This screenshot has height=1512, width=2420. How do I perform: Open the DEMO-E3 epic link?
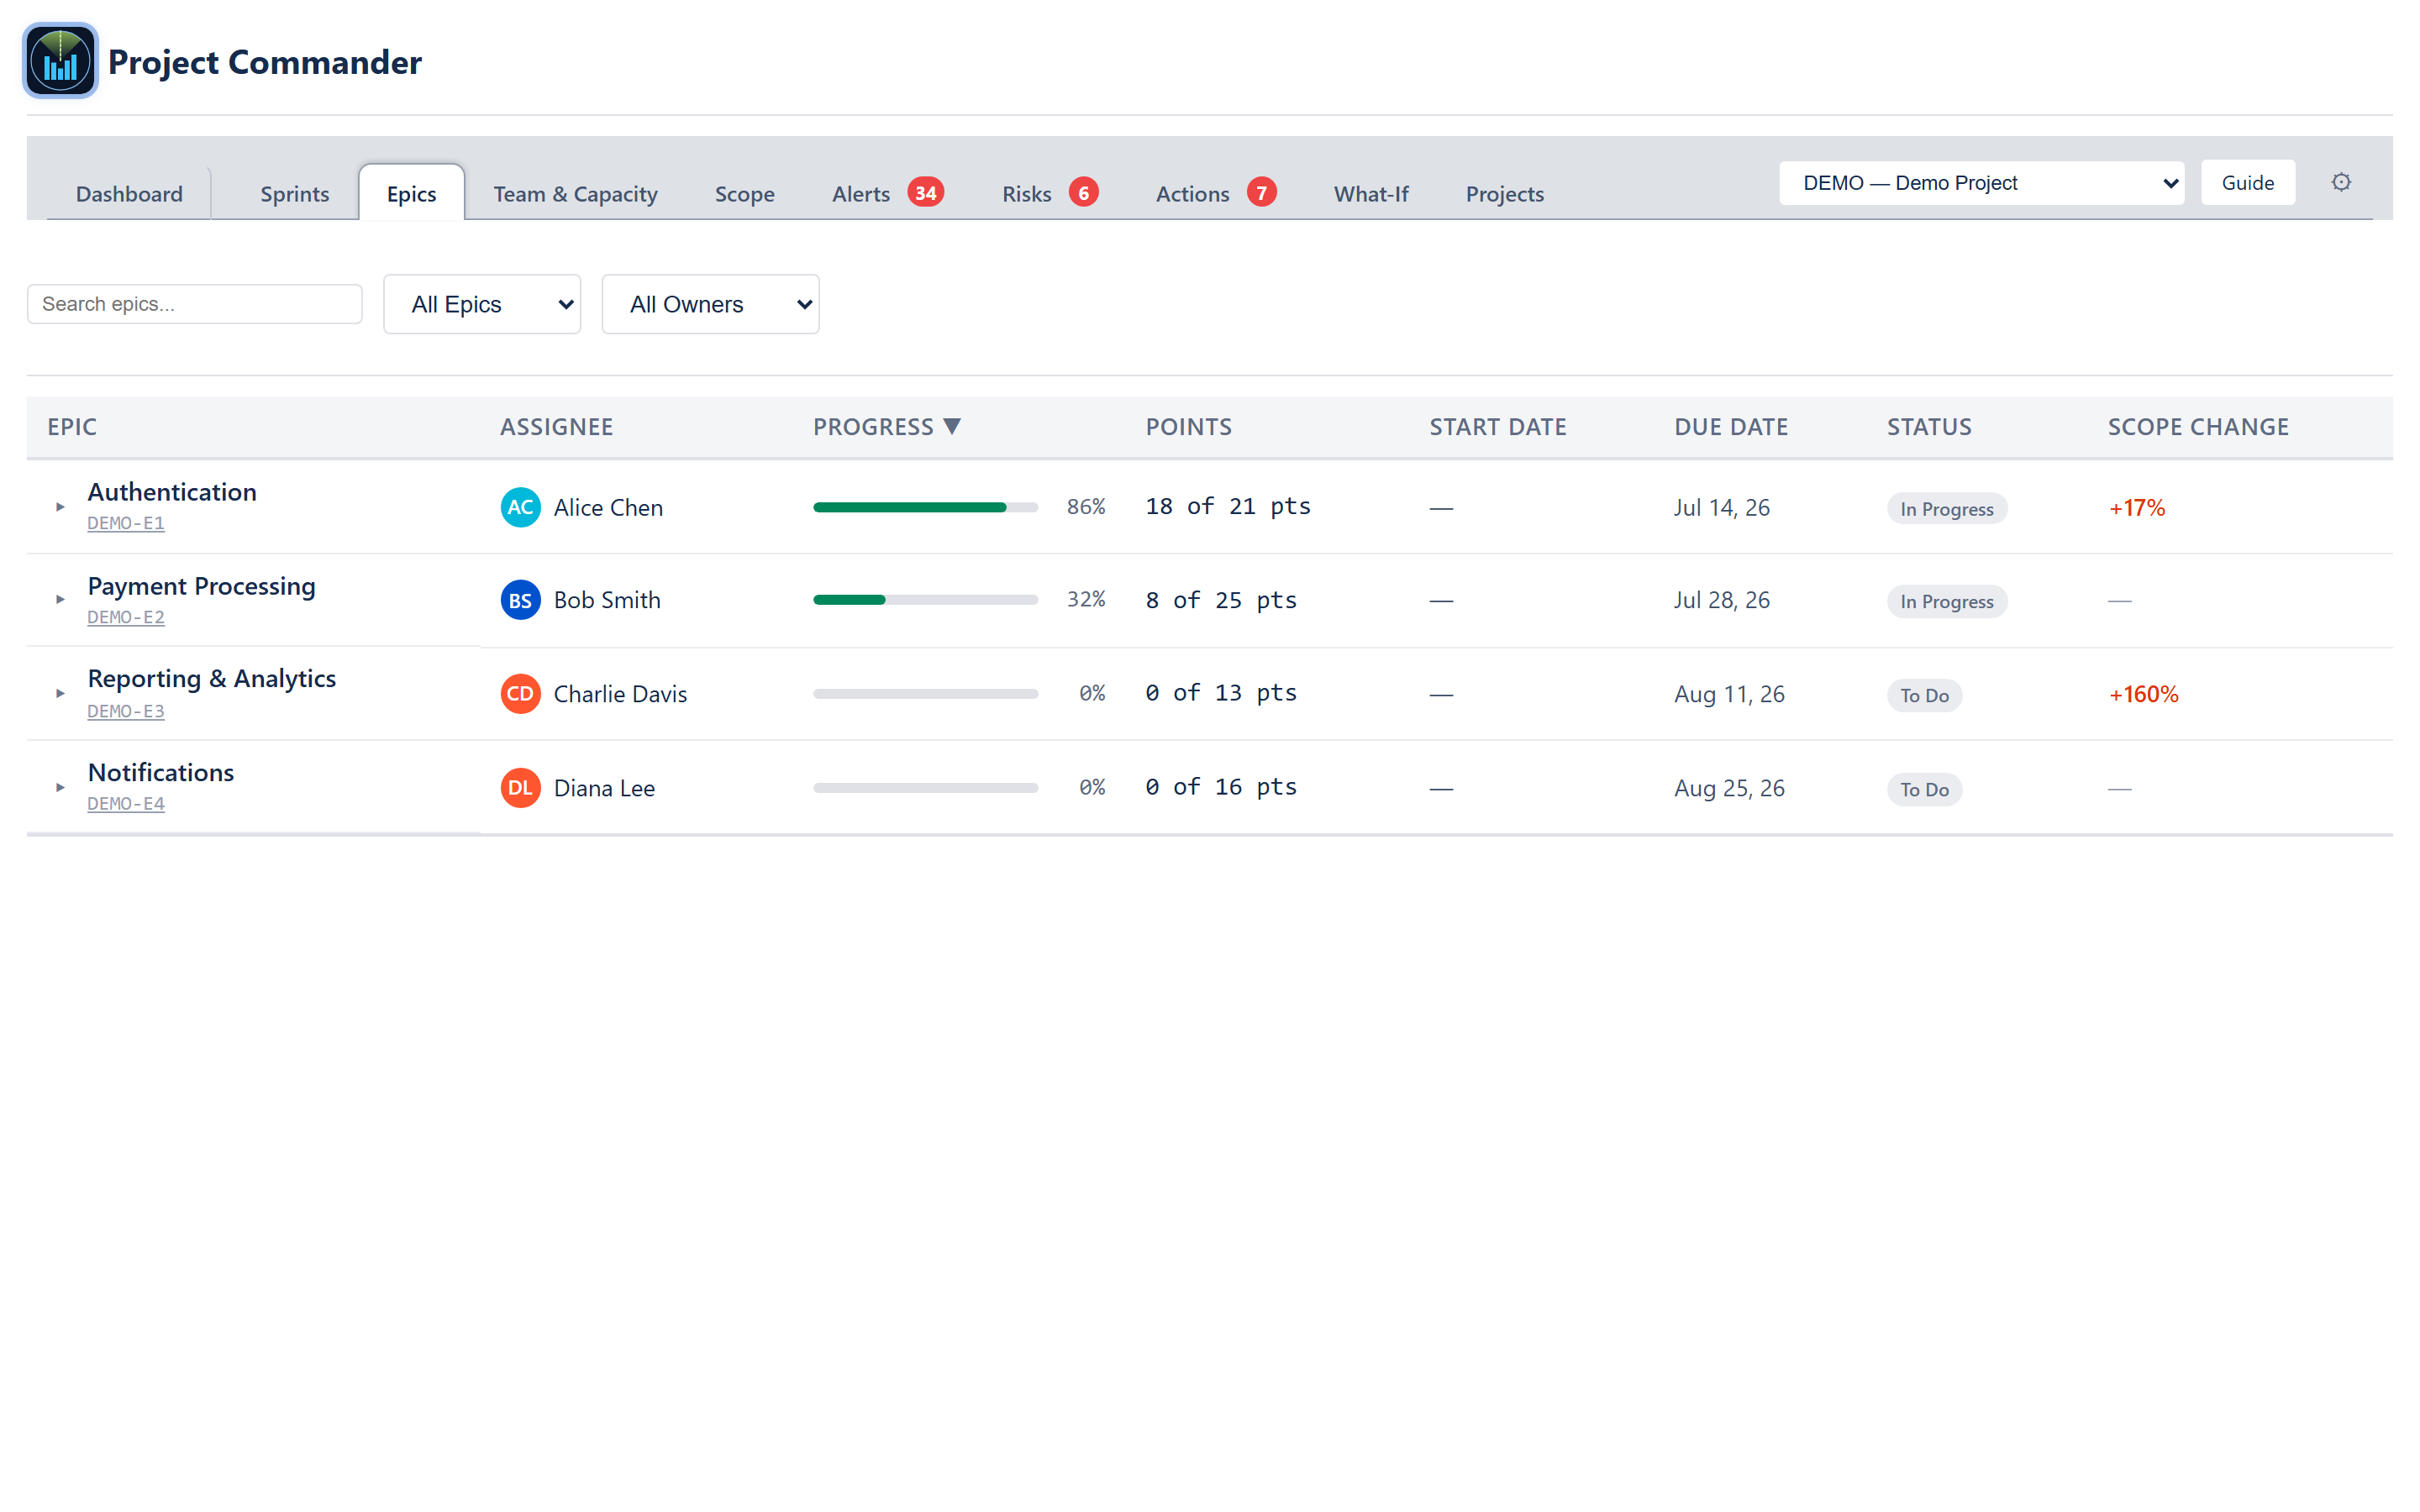[x=126, y=711]
